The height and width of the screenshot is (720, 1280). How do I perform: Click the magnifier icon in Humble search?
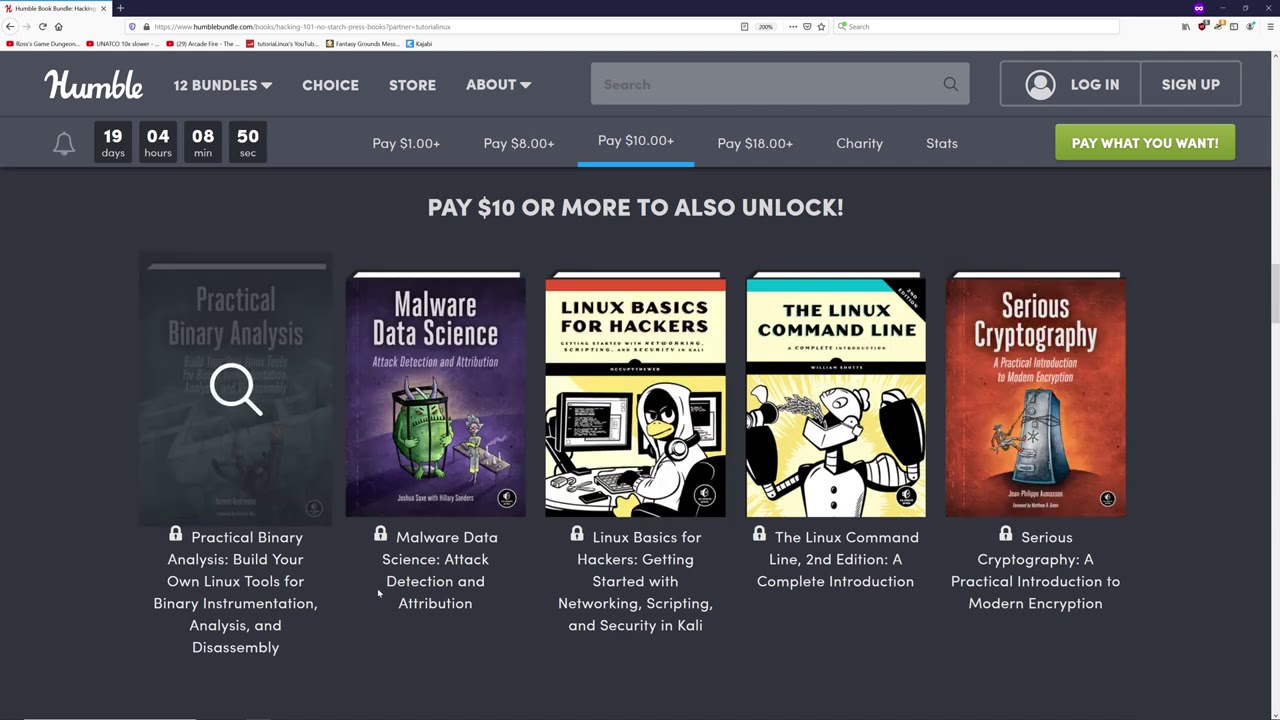(950, 84)
